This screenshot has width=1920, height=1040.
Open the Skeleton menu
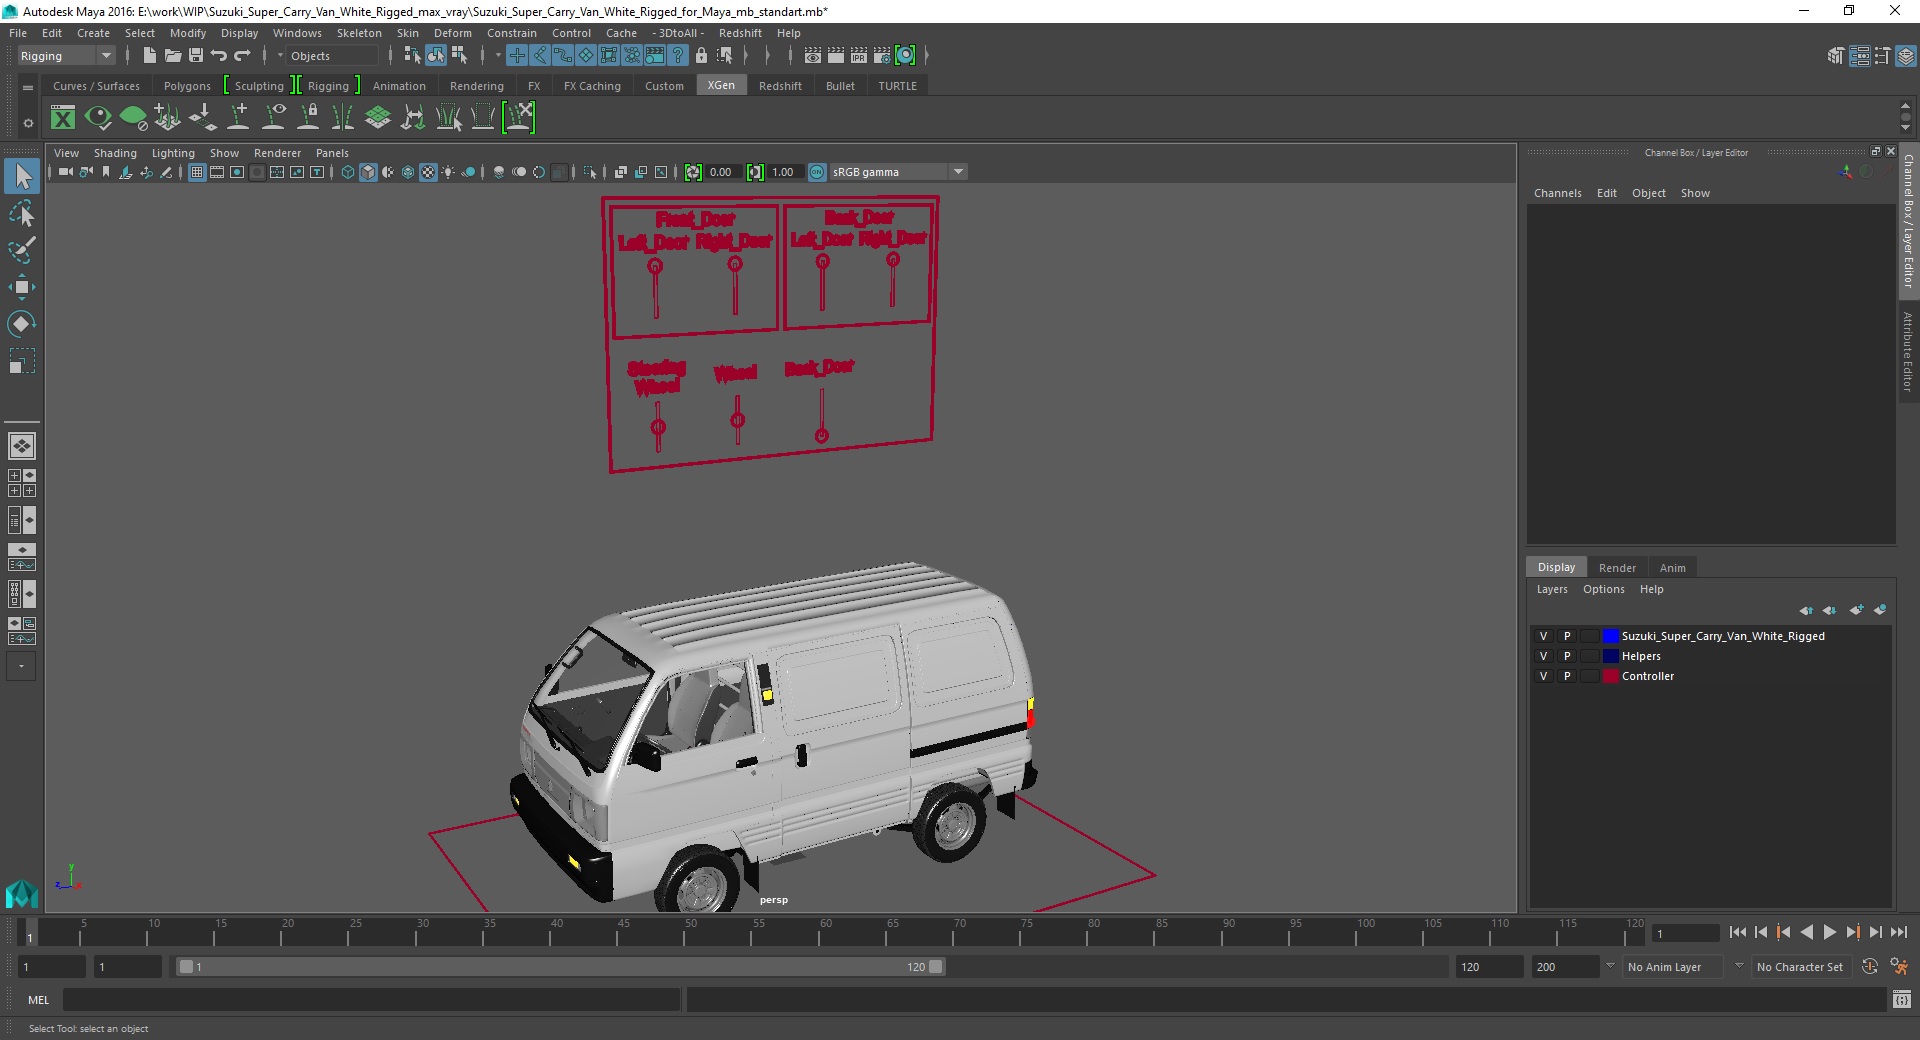click(359, 33)
